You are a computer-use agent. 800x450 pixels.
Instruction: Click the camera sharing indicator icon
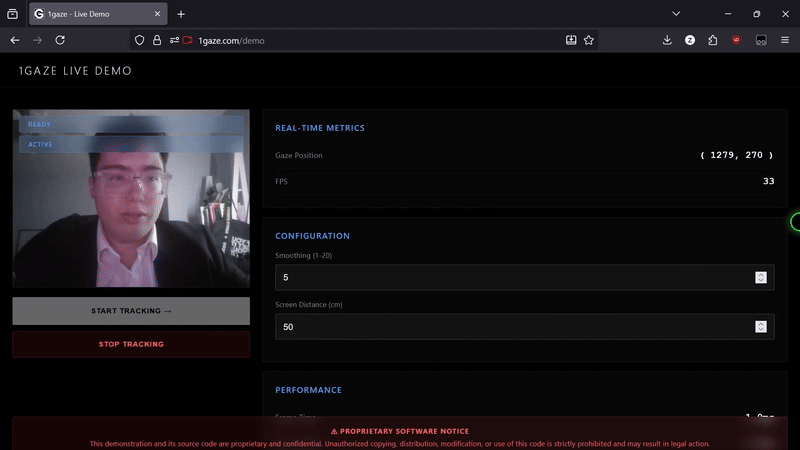click(x=187, y=40)
